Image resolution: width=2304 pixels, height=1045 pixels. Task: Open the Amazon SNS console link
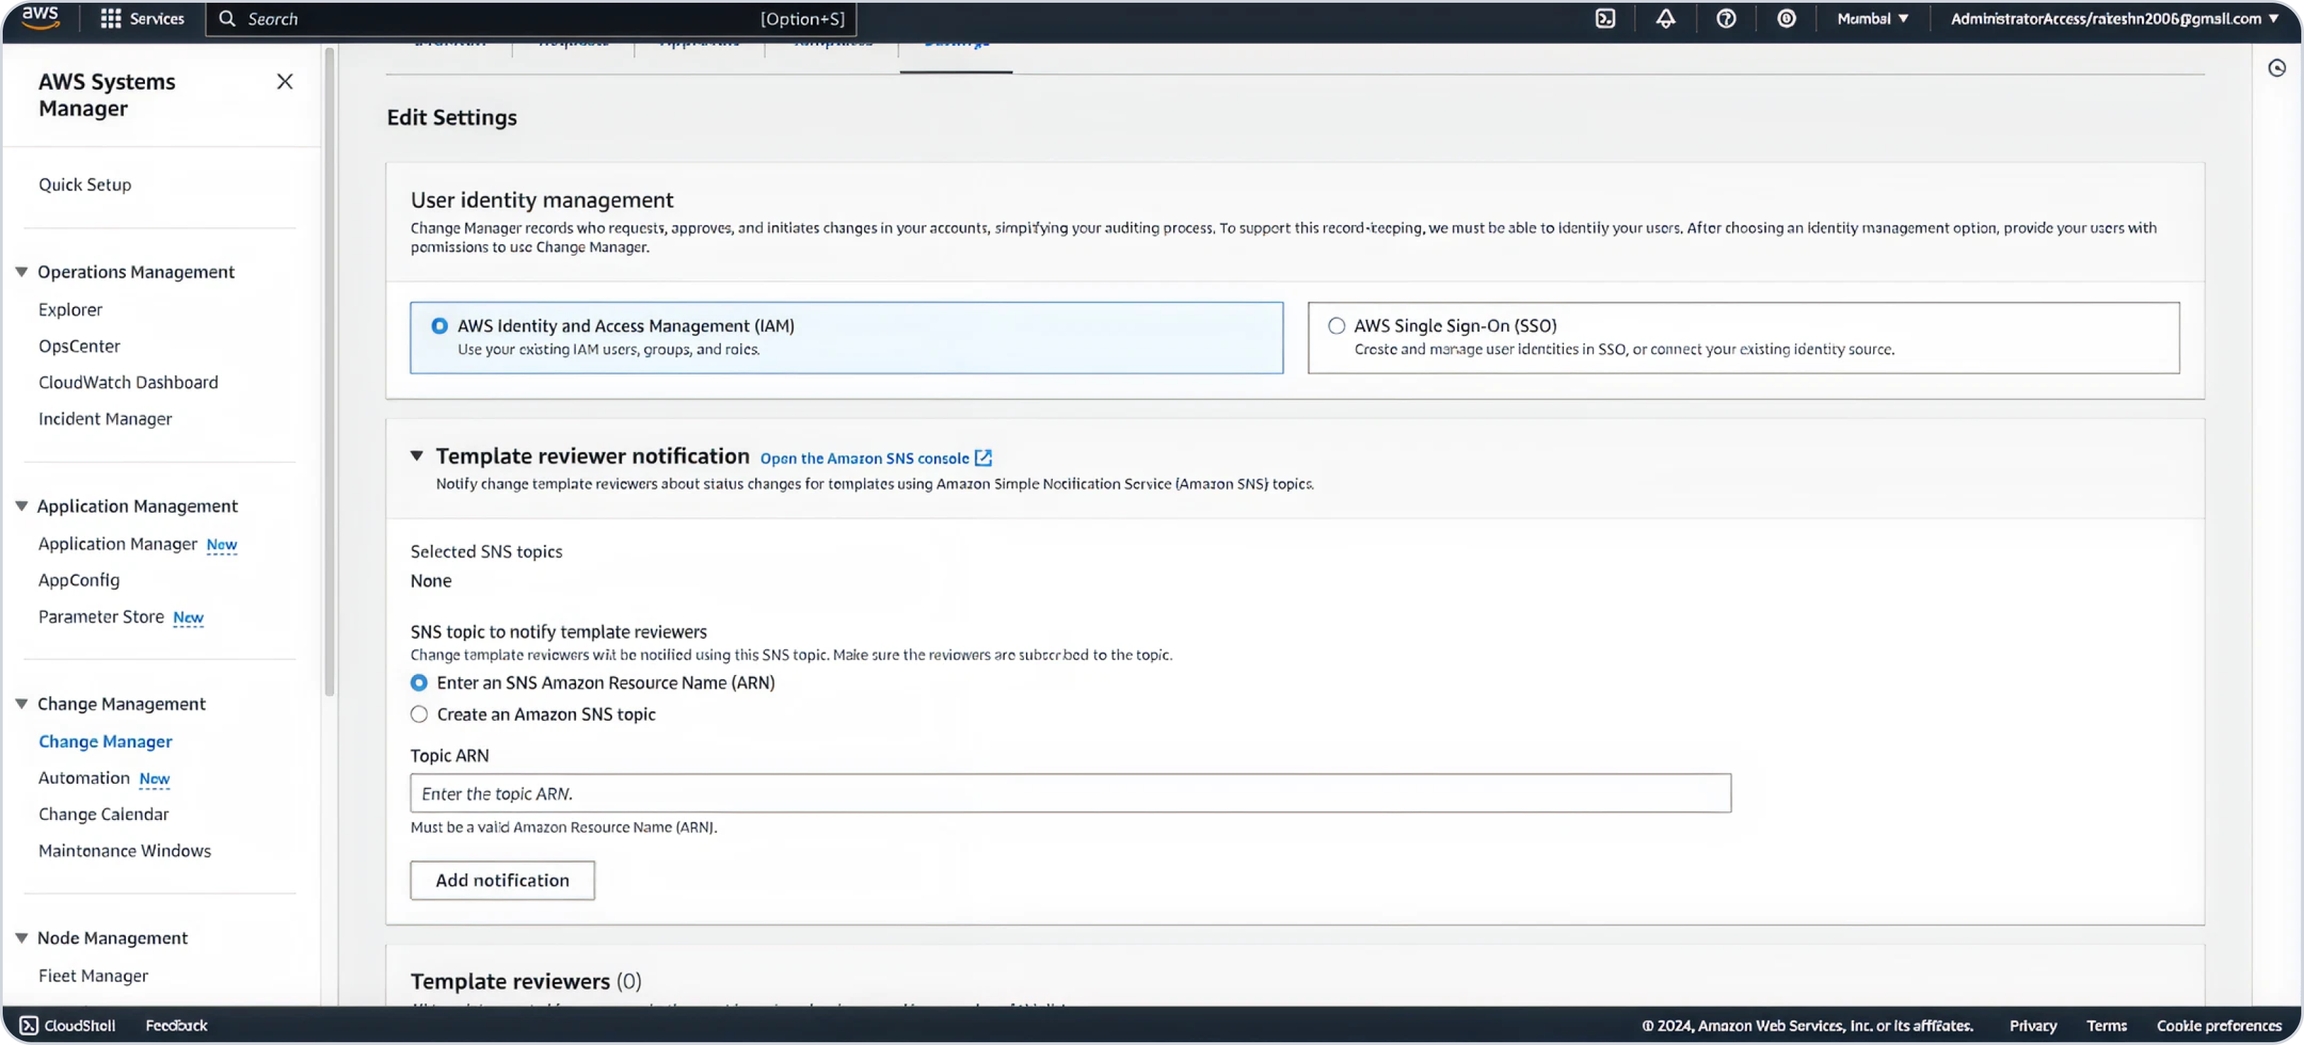click(864, 458)
